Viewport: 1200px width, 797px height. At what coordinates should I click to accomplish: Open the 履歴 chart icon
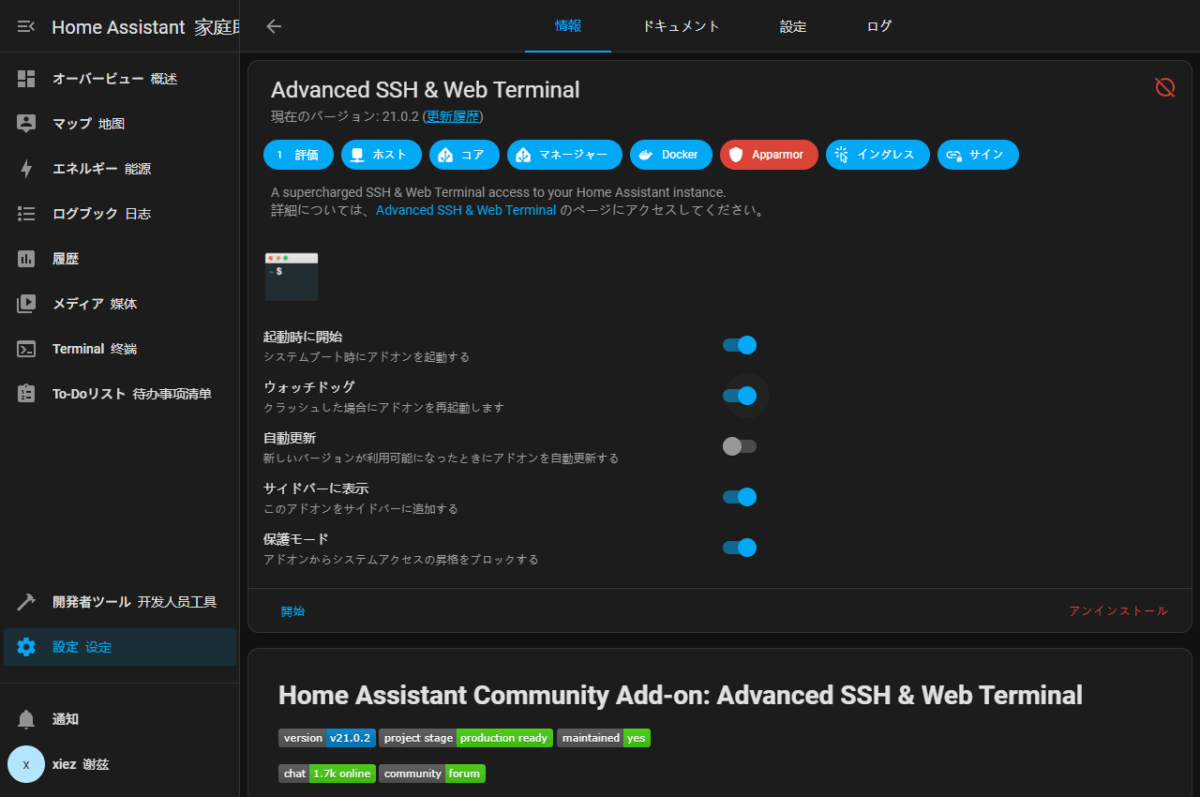pyautogui.click(x=27, y=259)
